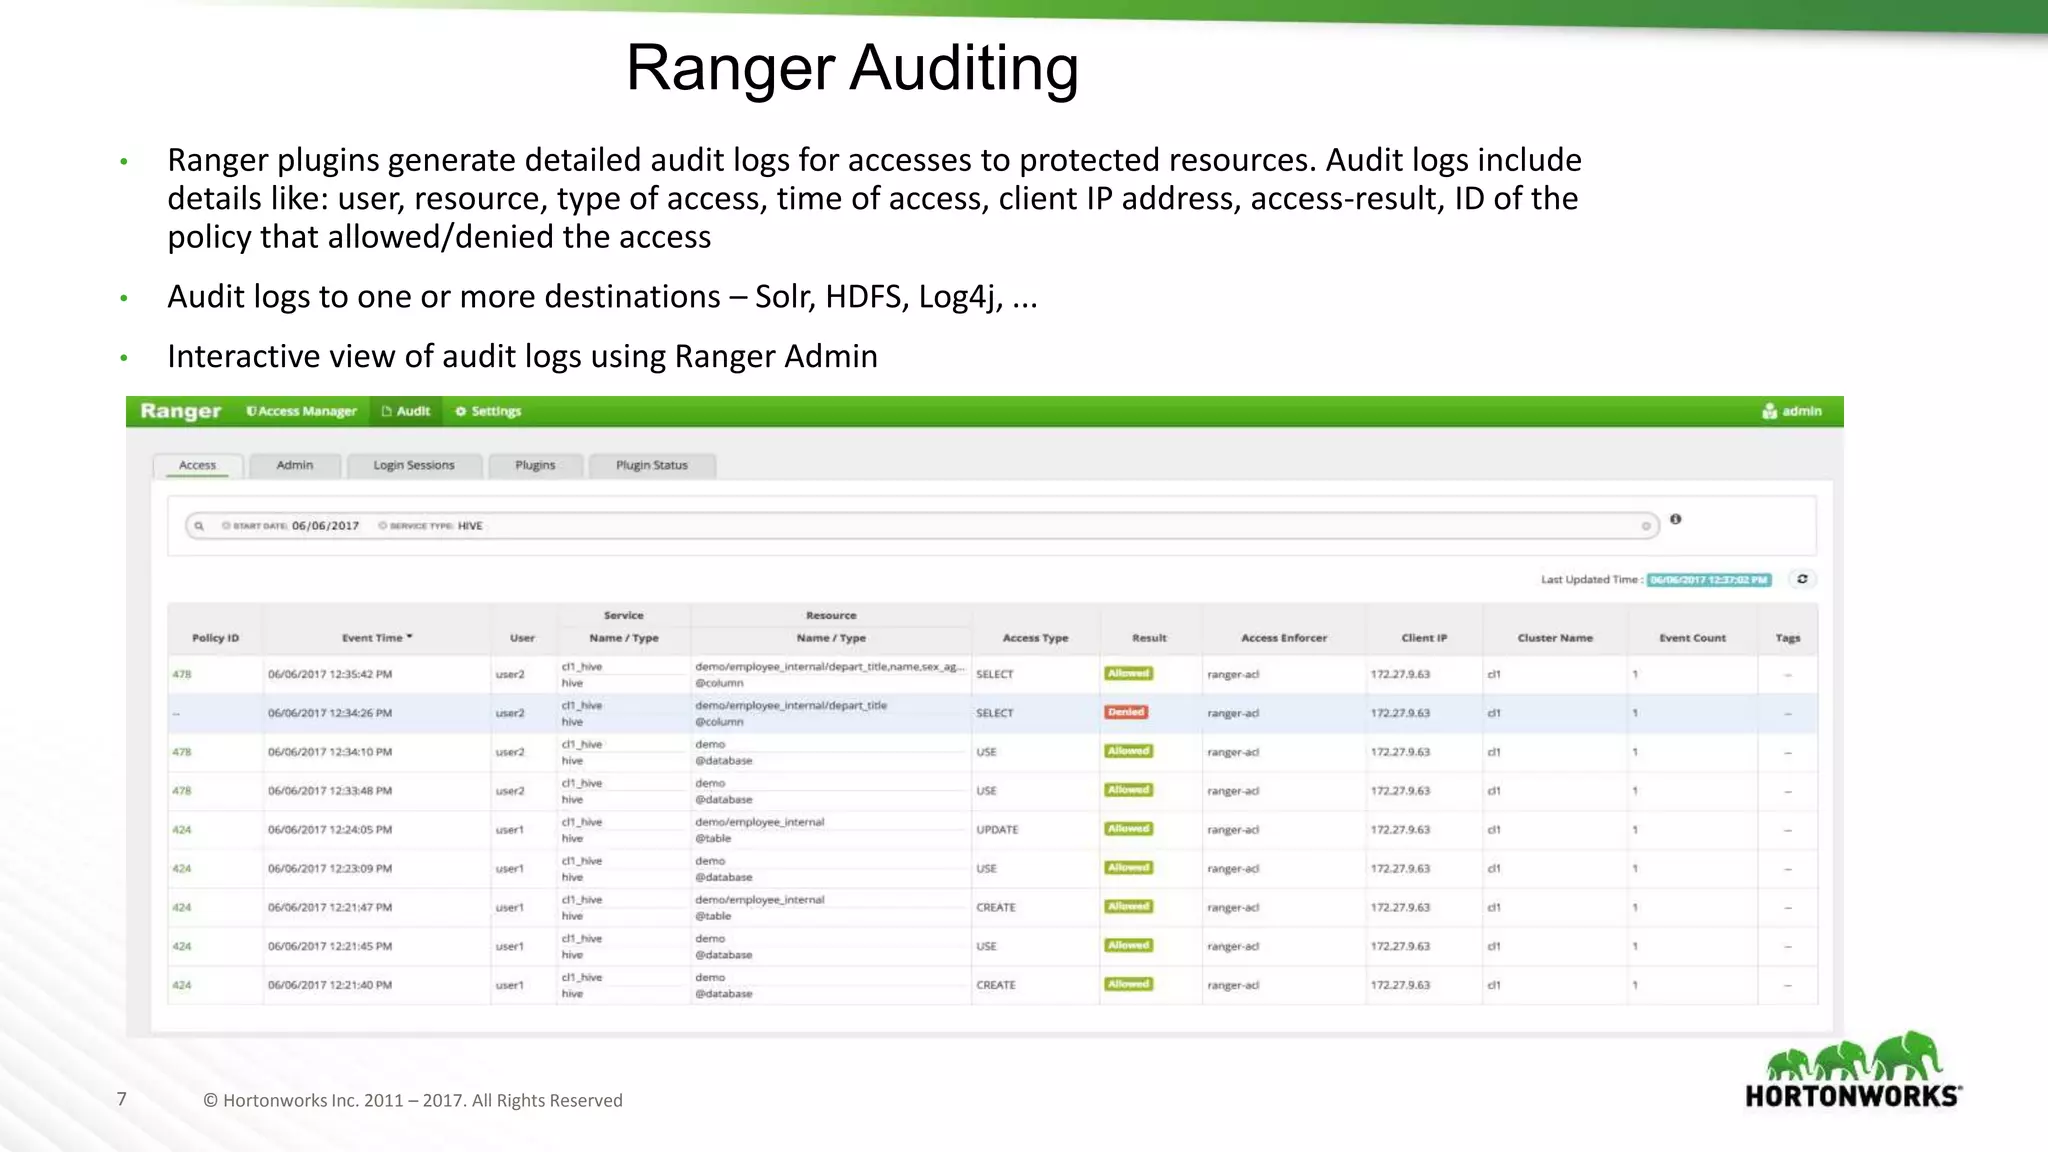Image resolution: width=2048 pixels, height=1152 pixels.
Task: Switch to the Access tab
Action: pyautogui.click(x=197, y=465)
